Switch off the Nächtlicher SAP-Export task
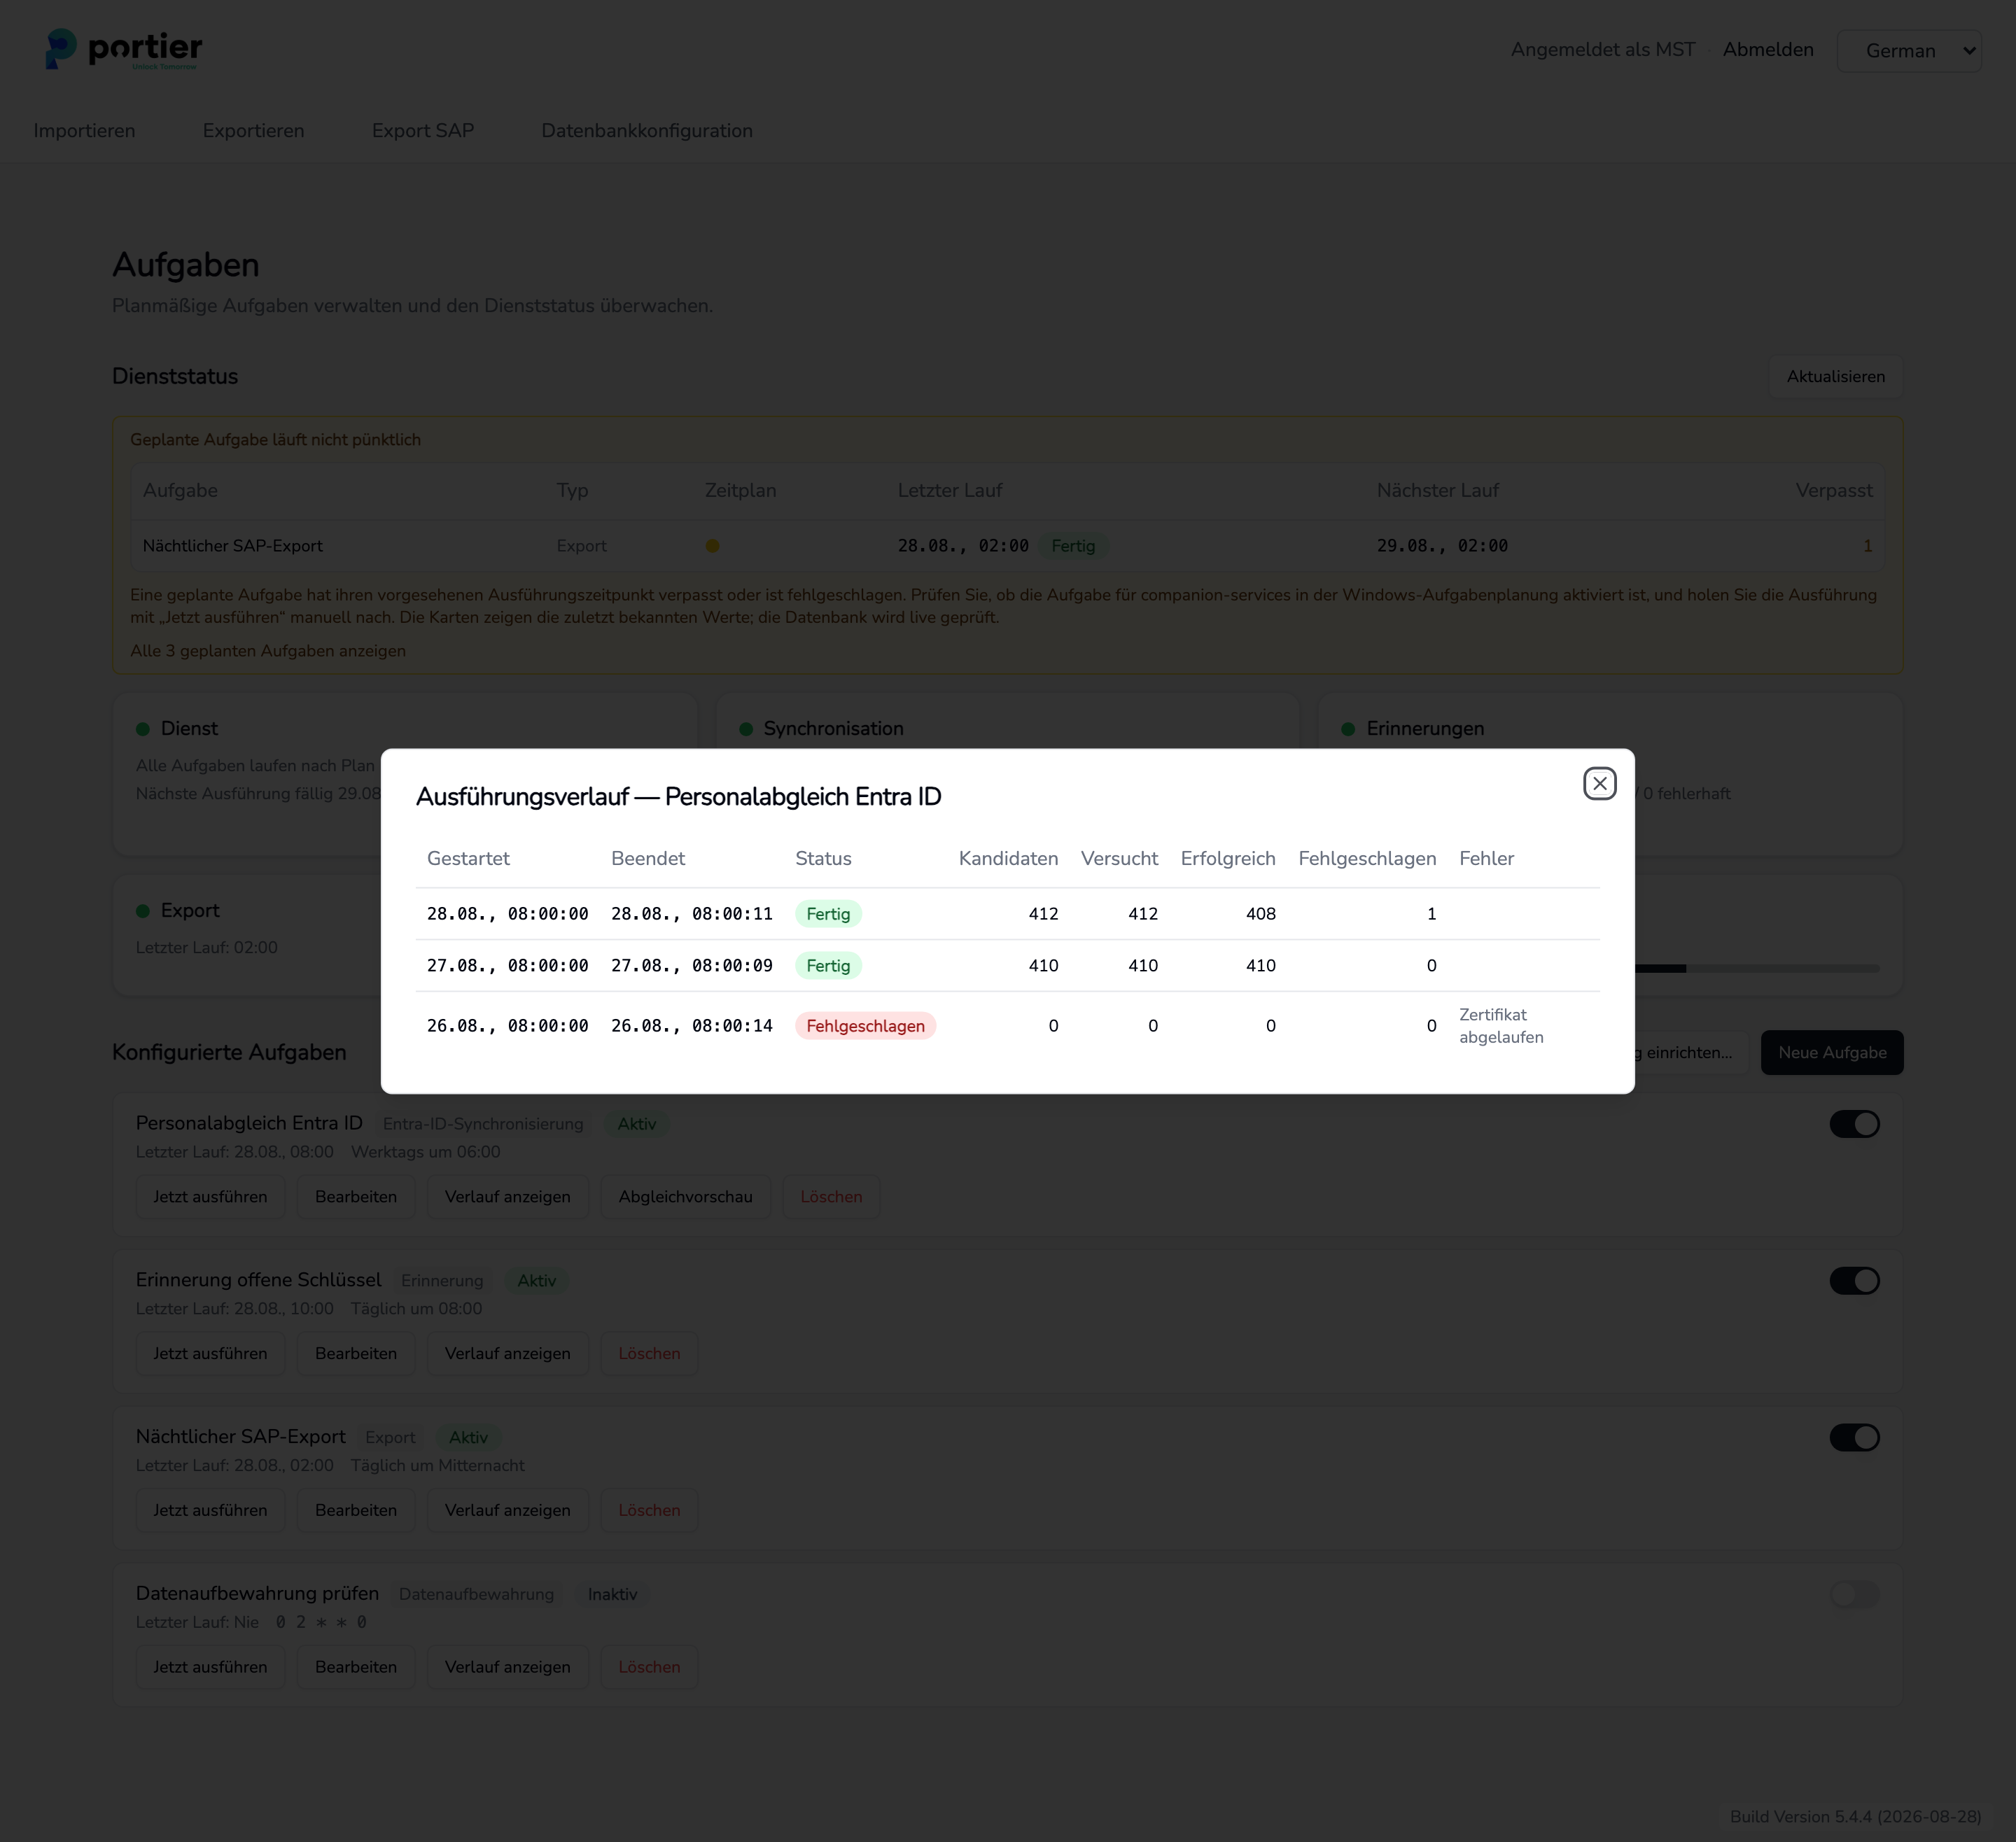Screen dimensions: 2016x1842 pyautogui.click(x=1854, y=1438)
